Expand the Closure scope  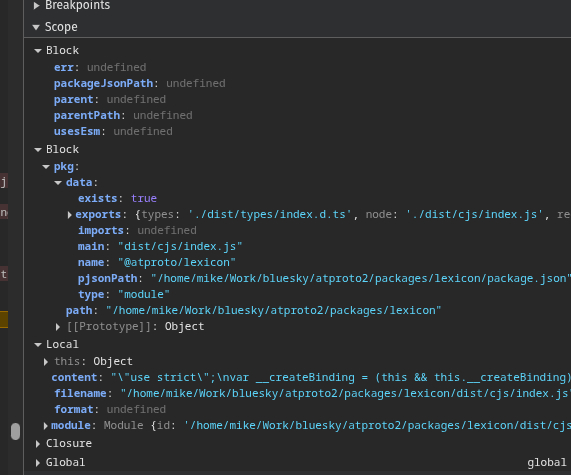[38, 444]
